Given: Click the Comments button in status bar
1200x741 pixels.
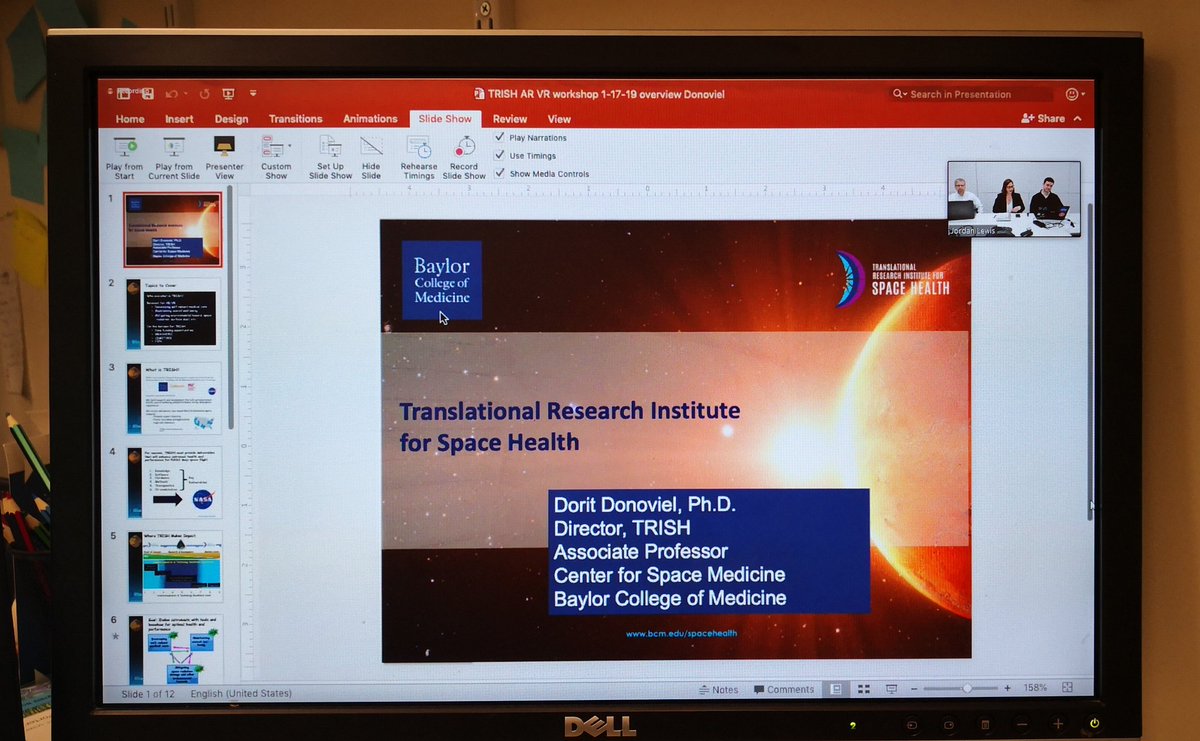Looking at the screenshot, I should pos(785,690).
